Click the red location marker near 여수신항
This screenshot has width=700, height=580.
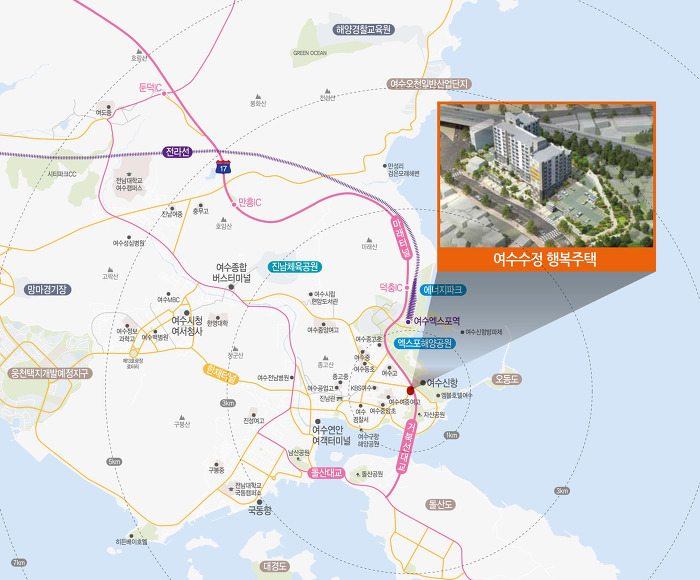411,391
